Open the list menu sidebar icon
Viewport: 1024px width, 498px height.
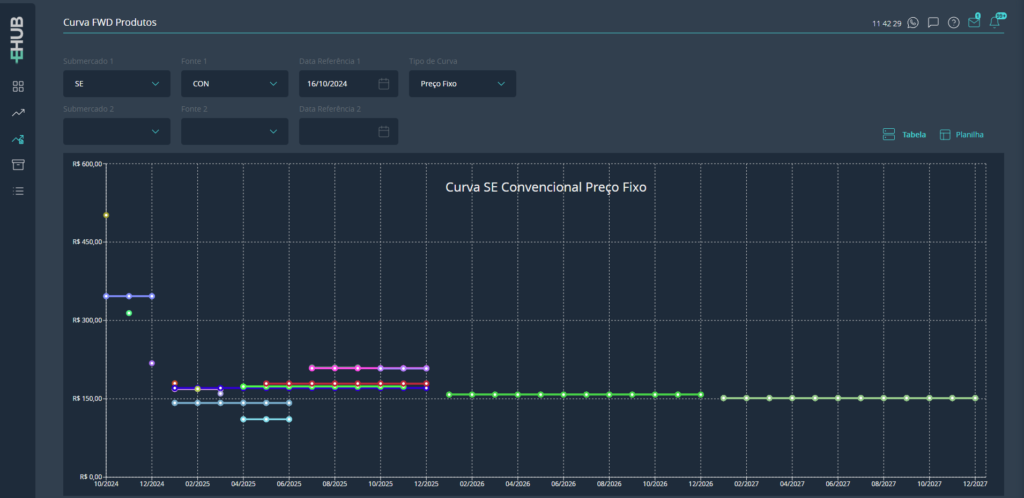pos(18,191)
